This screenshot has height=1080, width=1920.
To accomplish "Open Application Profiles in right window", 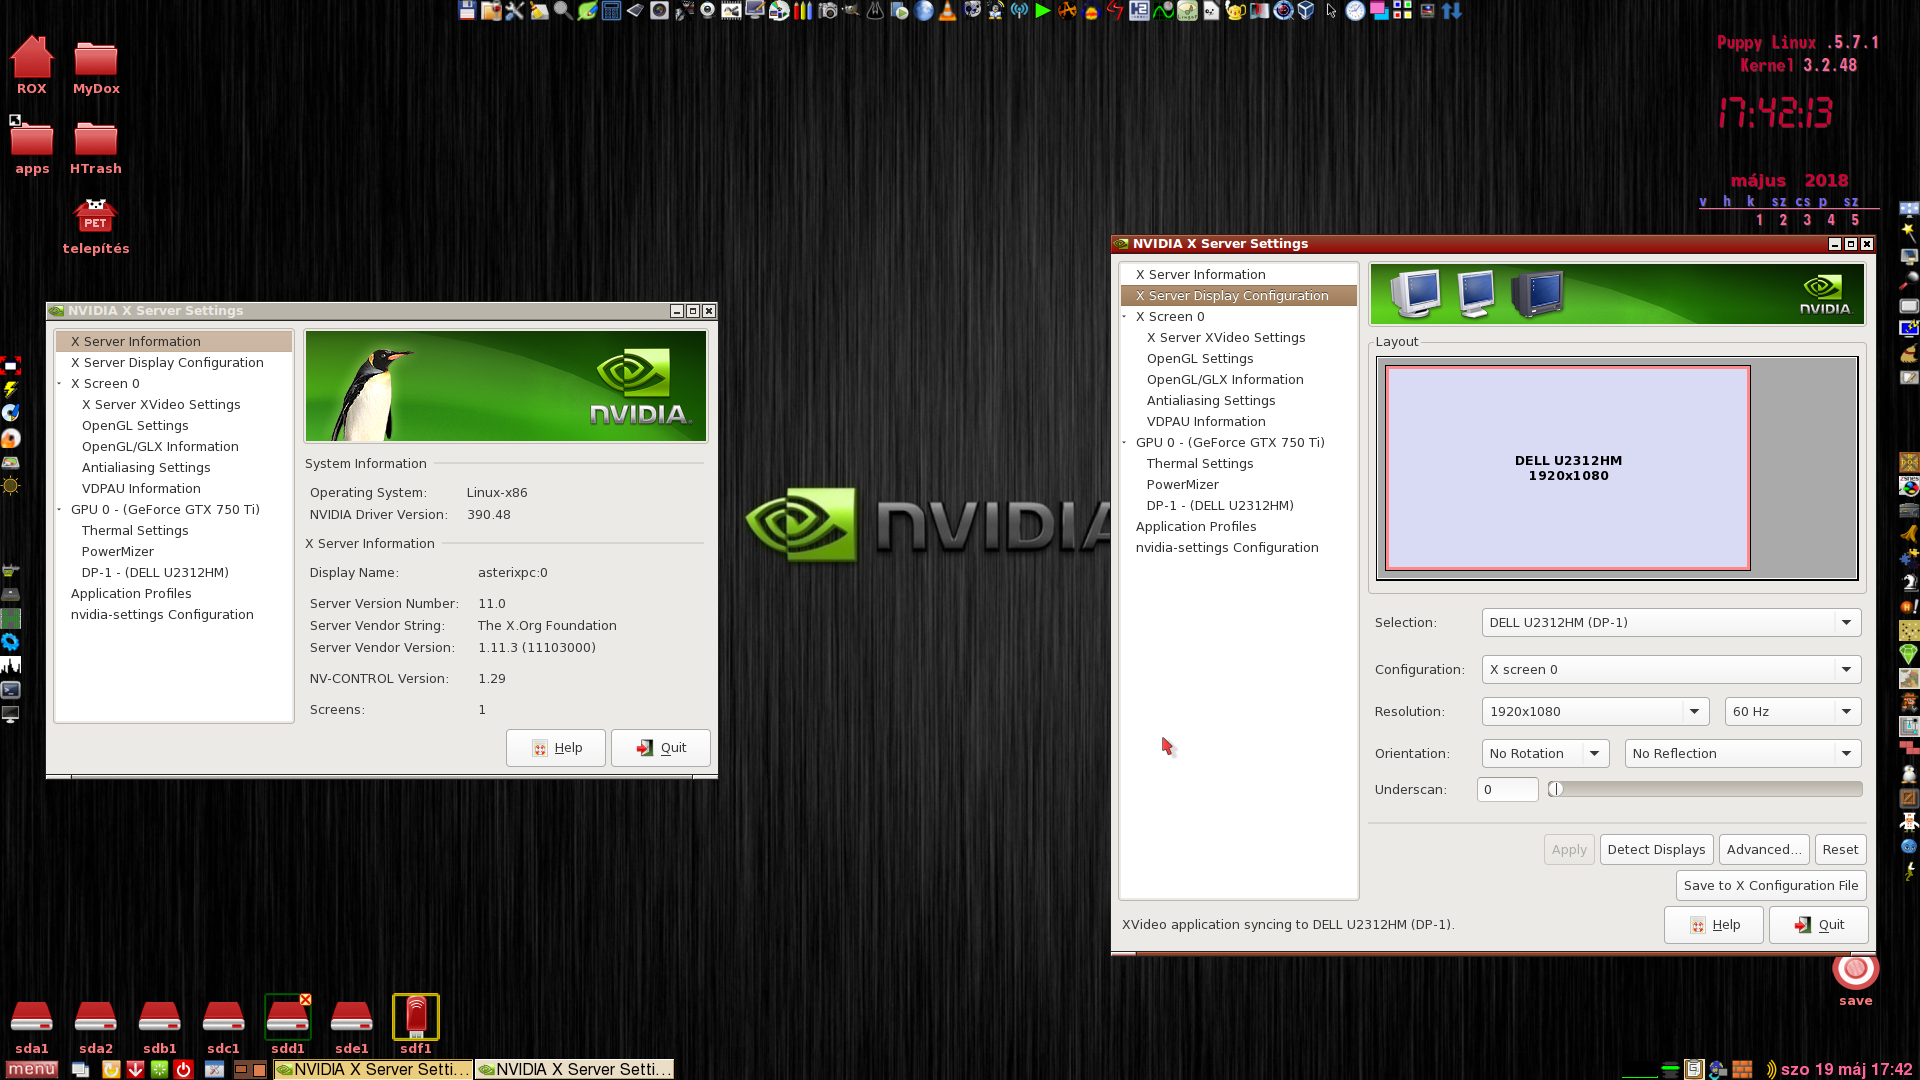I will click(x=1196, y=526).
